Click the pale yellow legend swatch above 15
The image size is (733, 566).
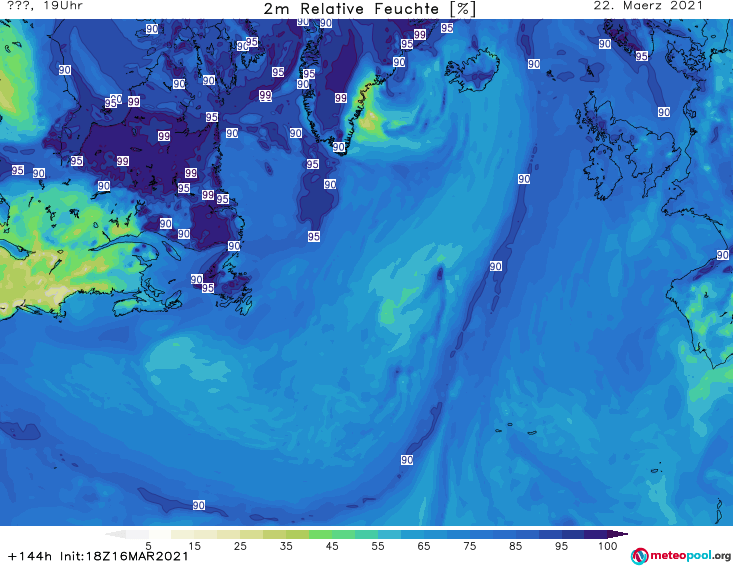pyautogui.click(x=183, y=534)
